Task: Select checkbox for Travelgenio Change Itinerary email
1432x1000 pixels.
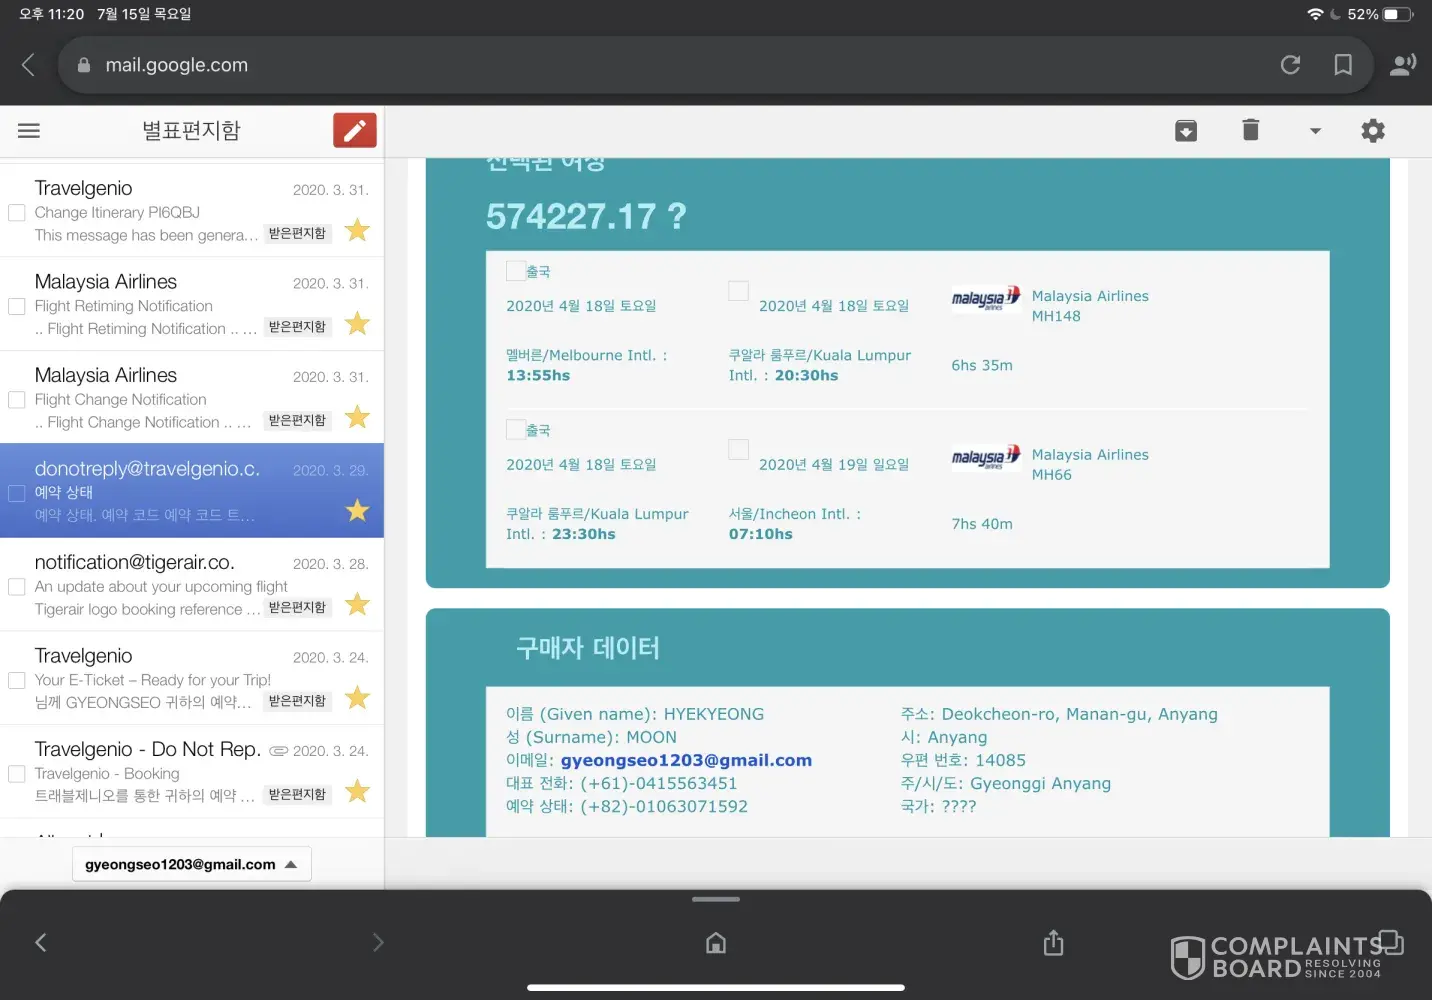Action: coord(17,212)
